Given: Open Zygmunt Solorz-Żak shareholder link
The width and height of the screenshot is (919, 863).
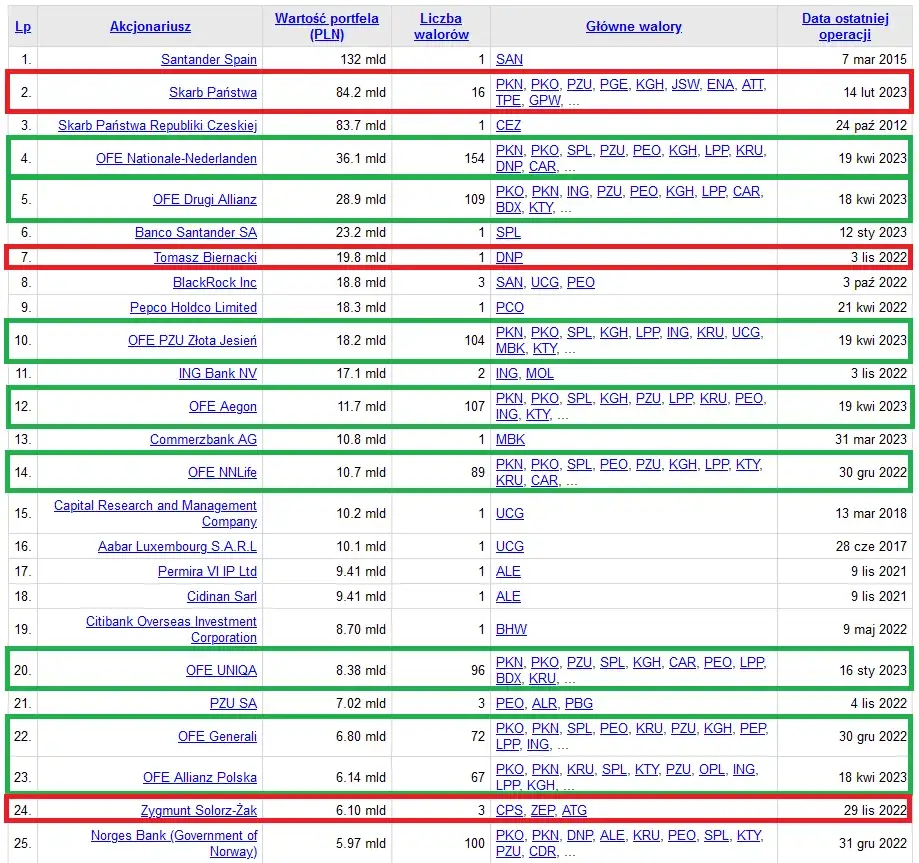Looking at the screenshot, I should 199,810.
